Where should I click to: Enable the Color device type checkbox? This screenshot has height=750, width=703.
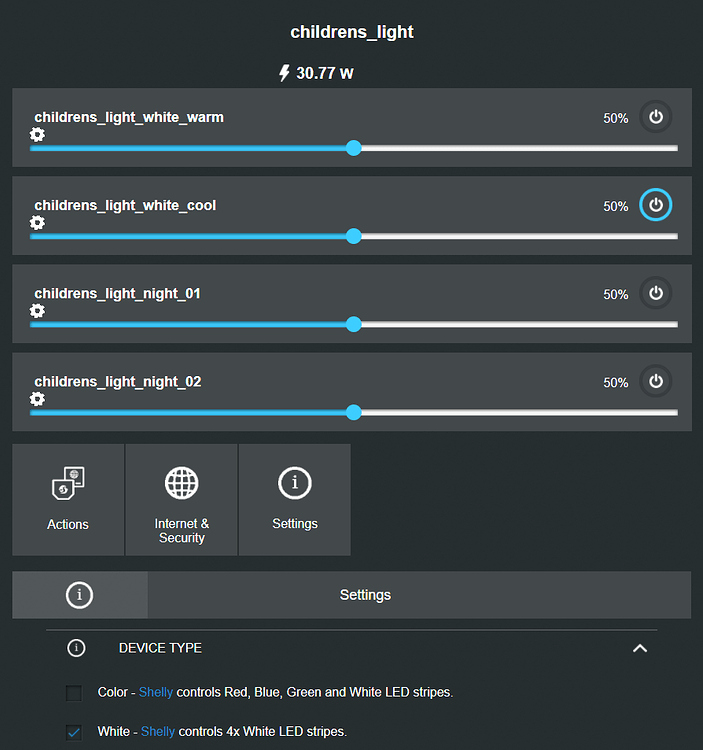(74, 693)
